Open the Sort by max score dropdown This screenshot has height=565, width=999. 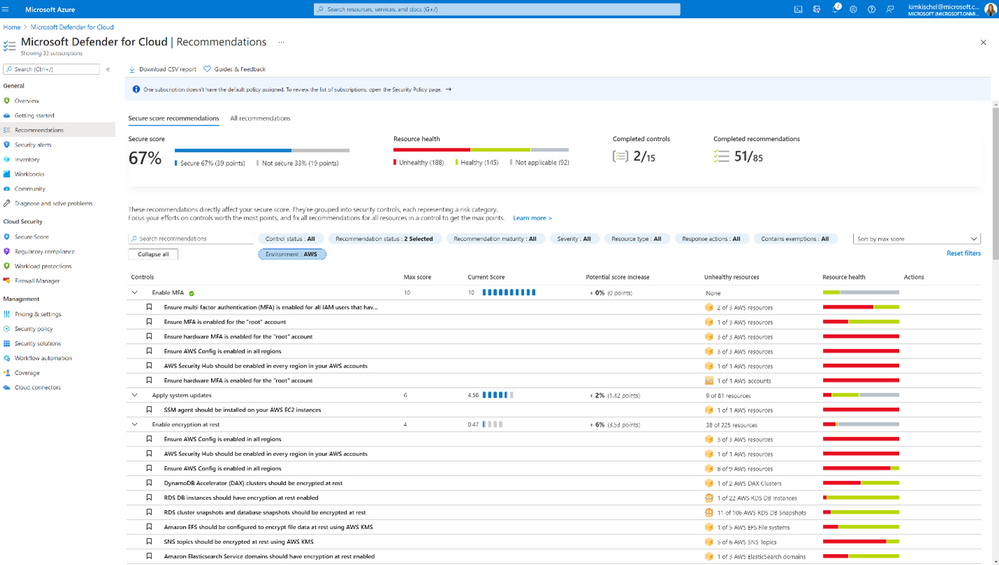[917, 239]
